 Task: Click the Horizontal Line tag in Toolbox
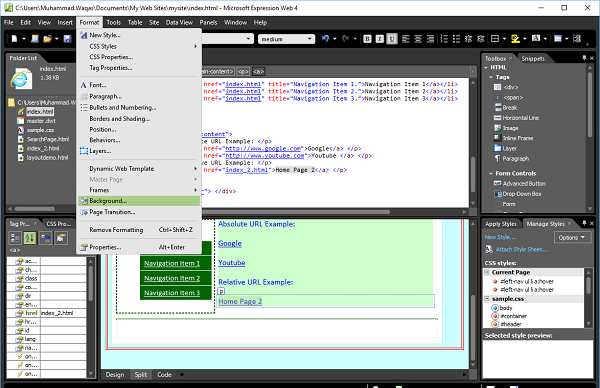[x=520, y=118]
